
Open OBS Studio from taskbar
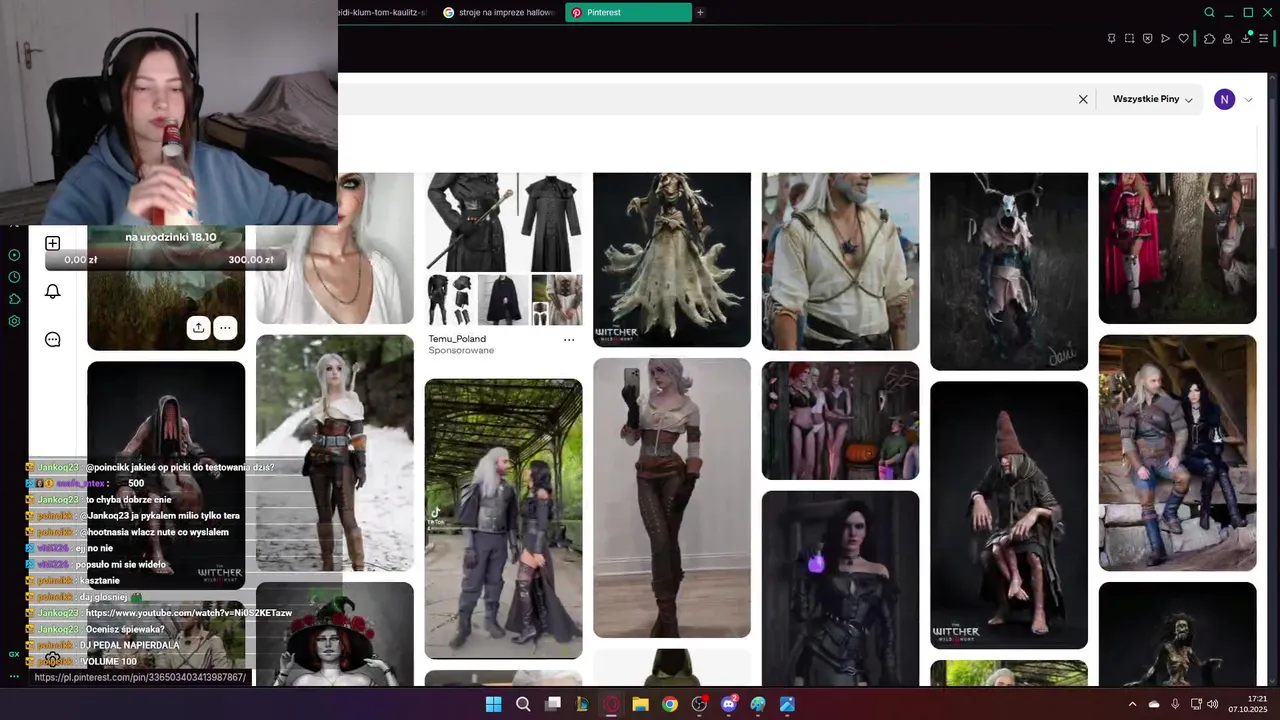pyautogui.click(x=699, y=704)
